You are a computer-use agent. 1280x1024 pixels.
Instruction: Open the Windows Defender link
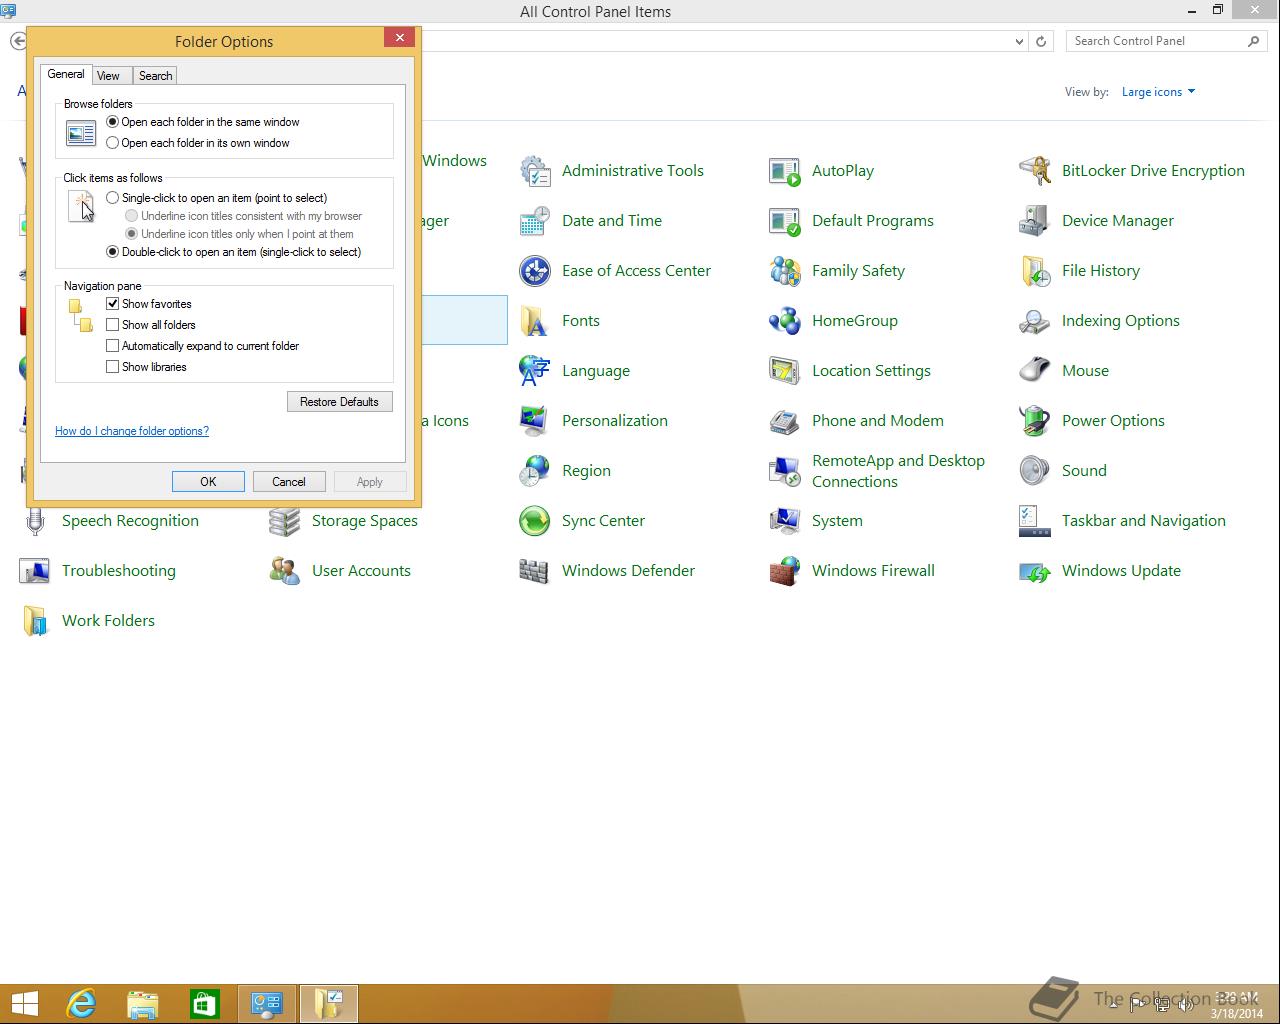(628, 571)
